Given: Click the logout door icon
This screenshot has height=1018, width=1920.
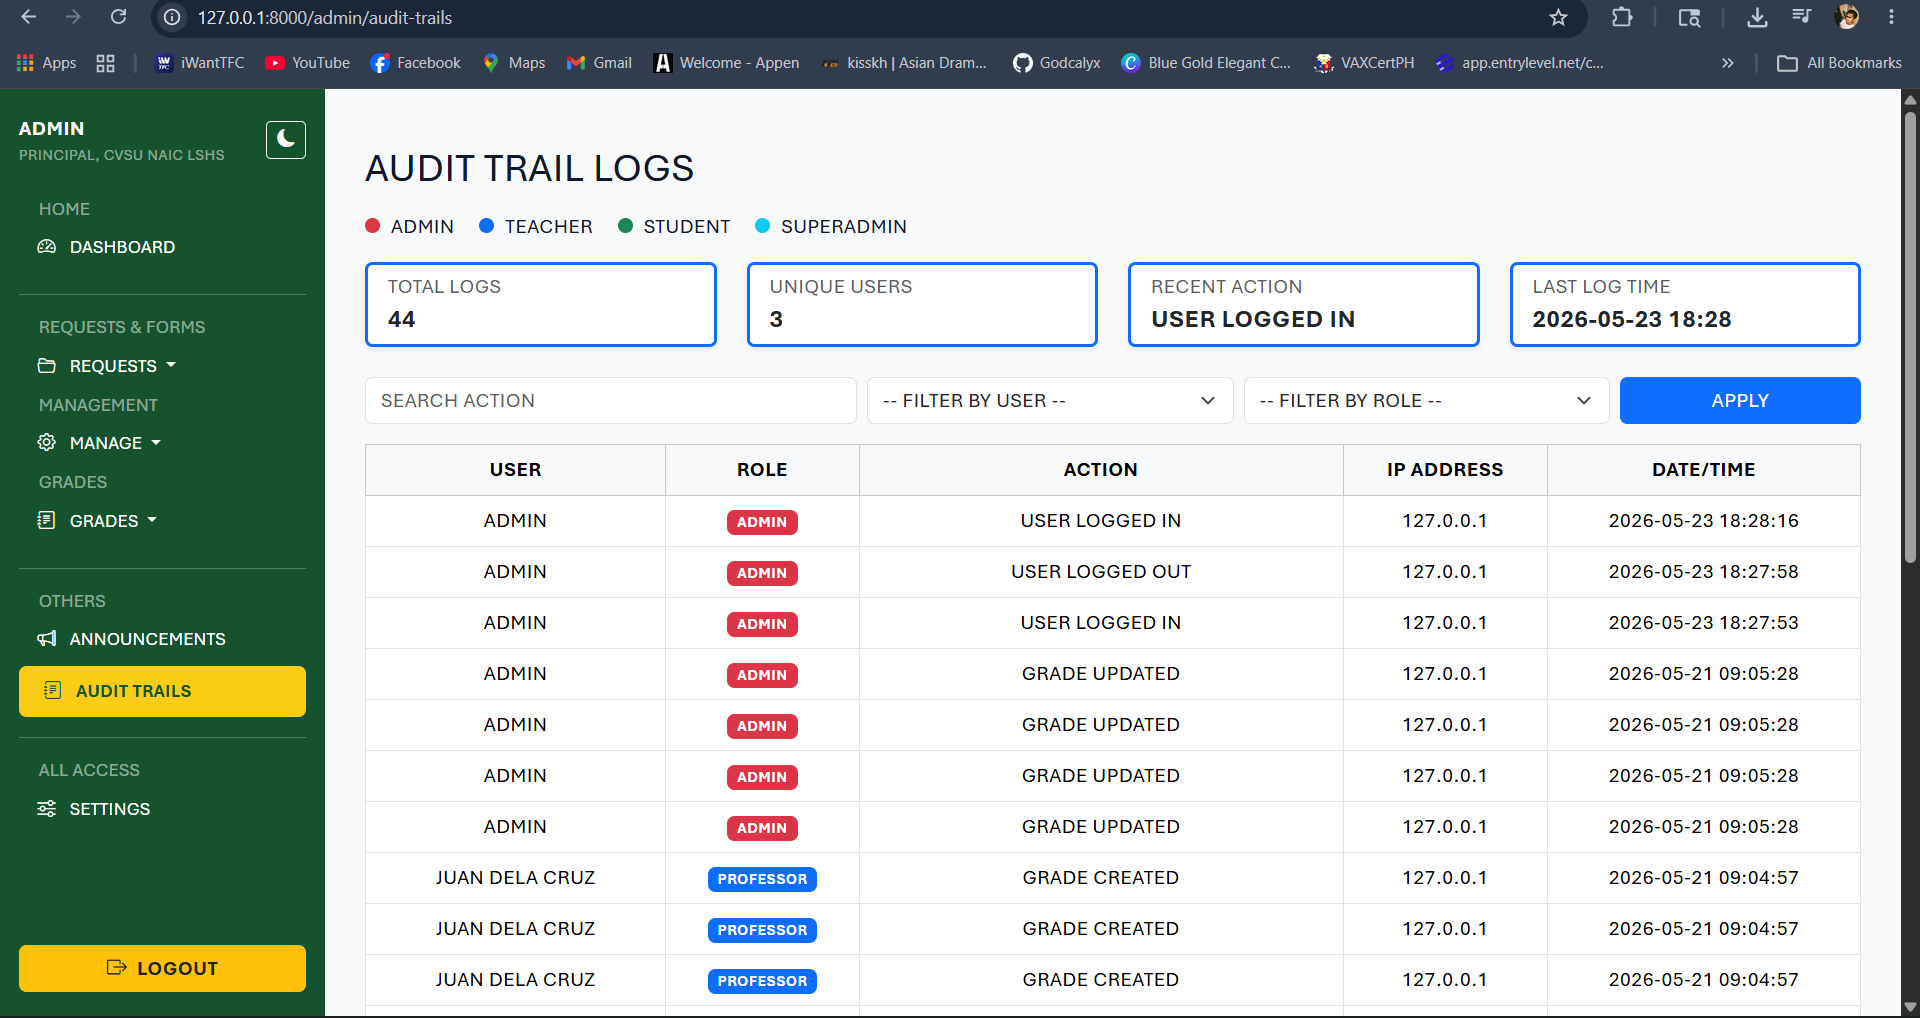Looking at the screenshot, I should click(x=117, y=968).
